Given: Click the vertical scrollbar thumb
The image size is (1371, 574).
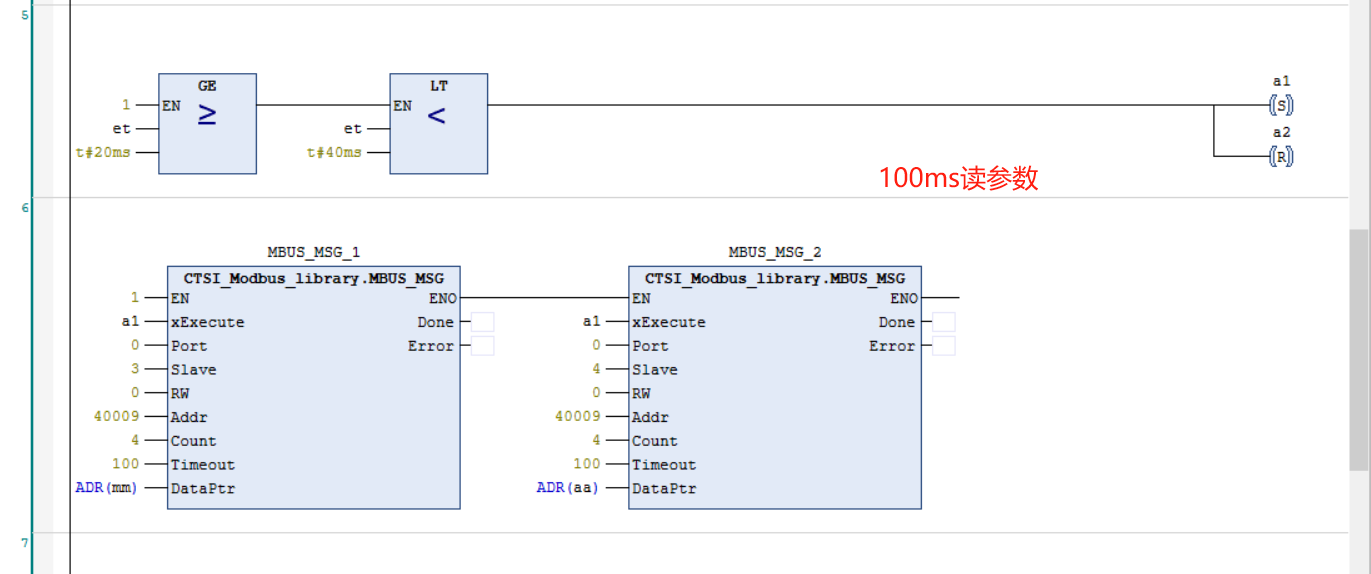Looking at the screenshot, I should [1360, 349].
